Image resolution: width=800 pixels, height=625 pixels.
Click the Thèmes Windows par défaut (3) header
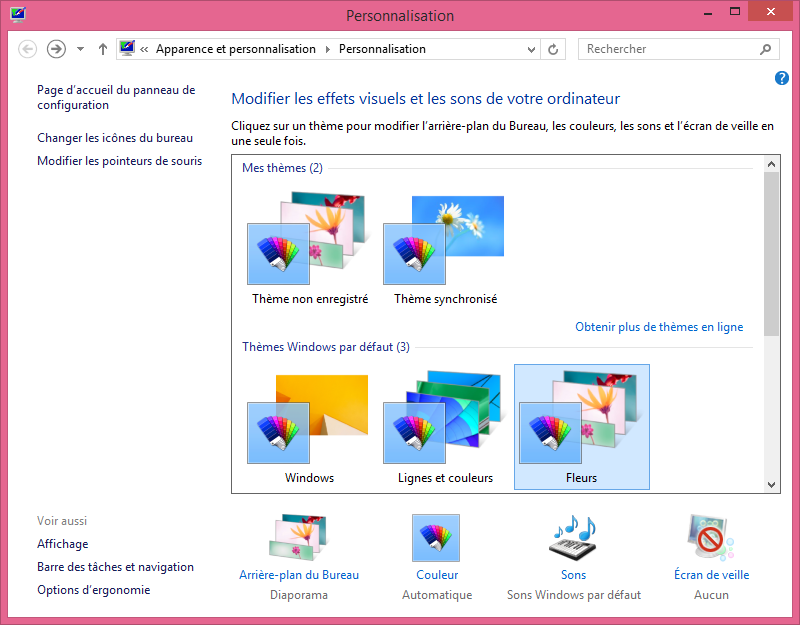coord(326,347)
